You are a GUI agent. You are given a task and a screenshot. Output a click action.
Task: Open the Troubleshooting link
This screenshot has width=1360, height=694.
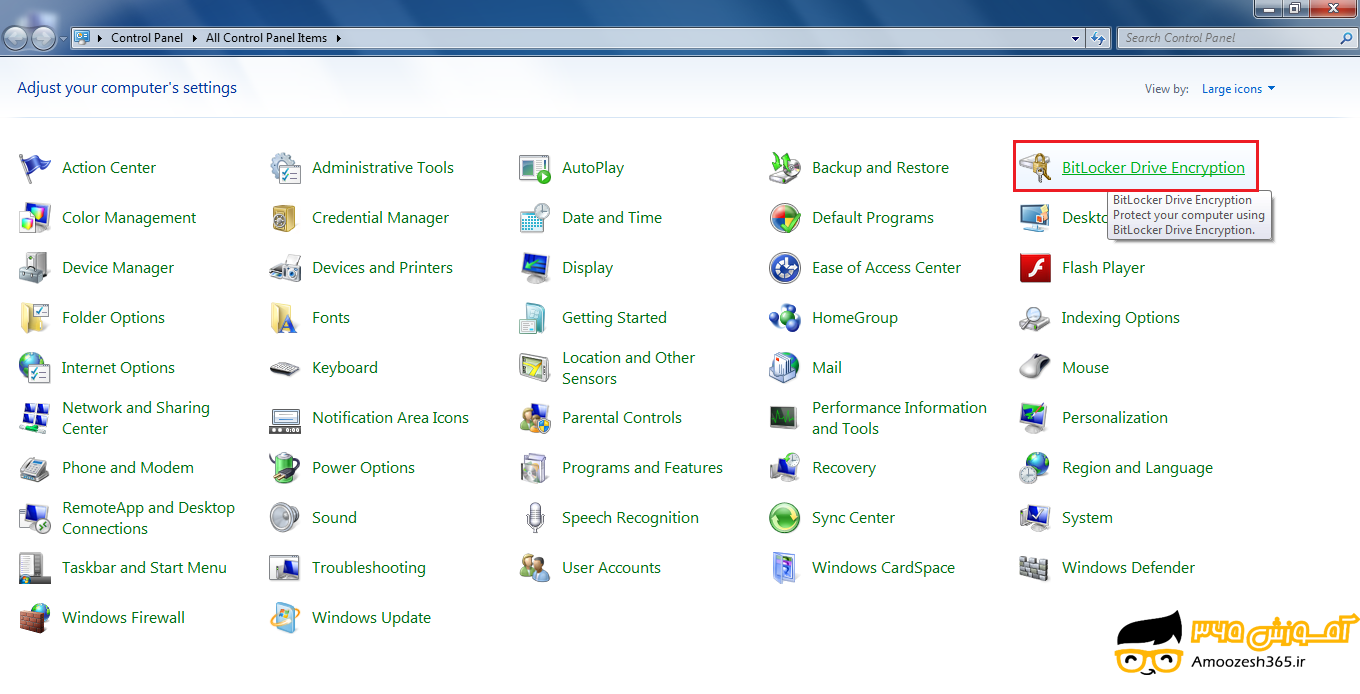(x=369, y=568)
